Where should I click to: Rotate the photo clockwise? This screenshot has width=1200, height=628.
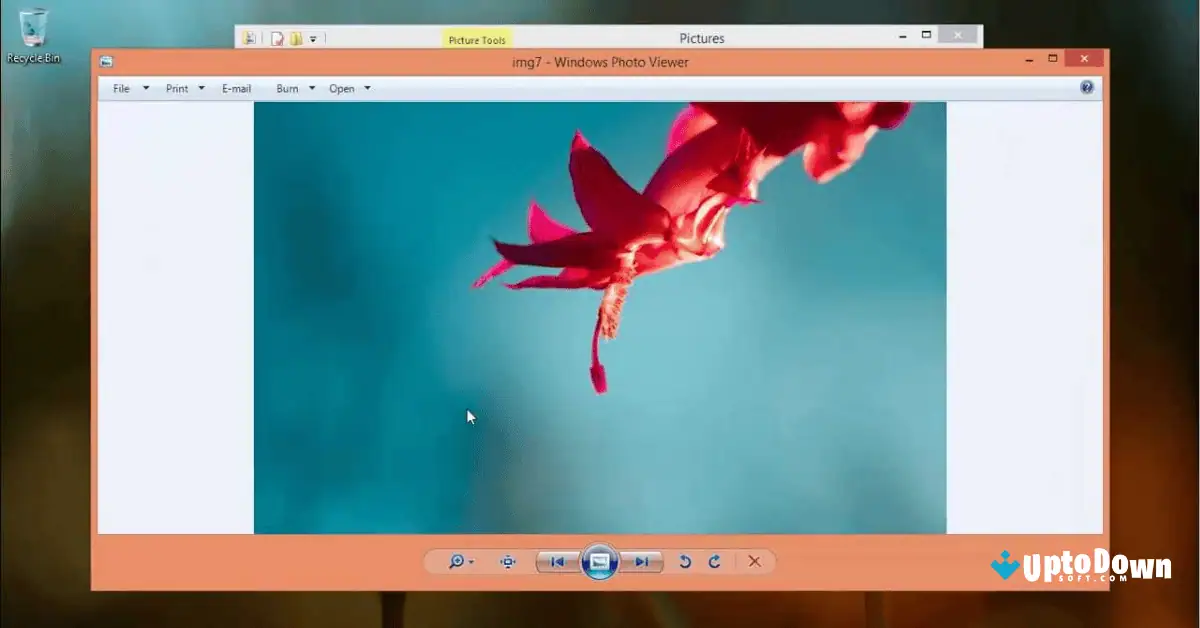[x=713, y=561]
